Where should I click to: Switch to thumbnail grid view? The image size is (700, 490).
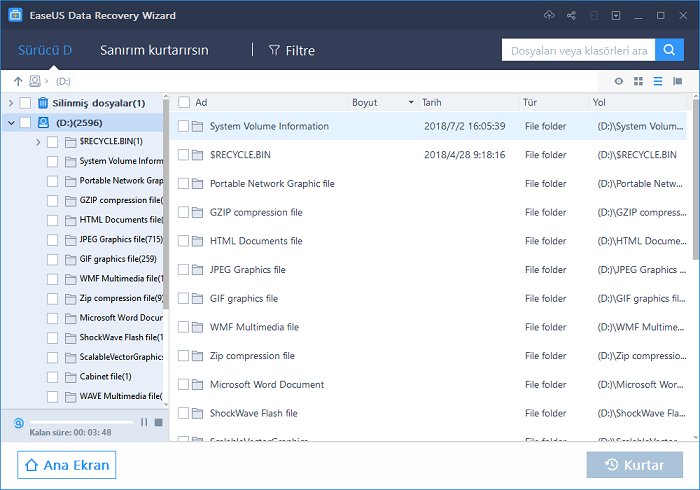638,81
